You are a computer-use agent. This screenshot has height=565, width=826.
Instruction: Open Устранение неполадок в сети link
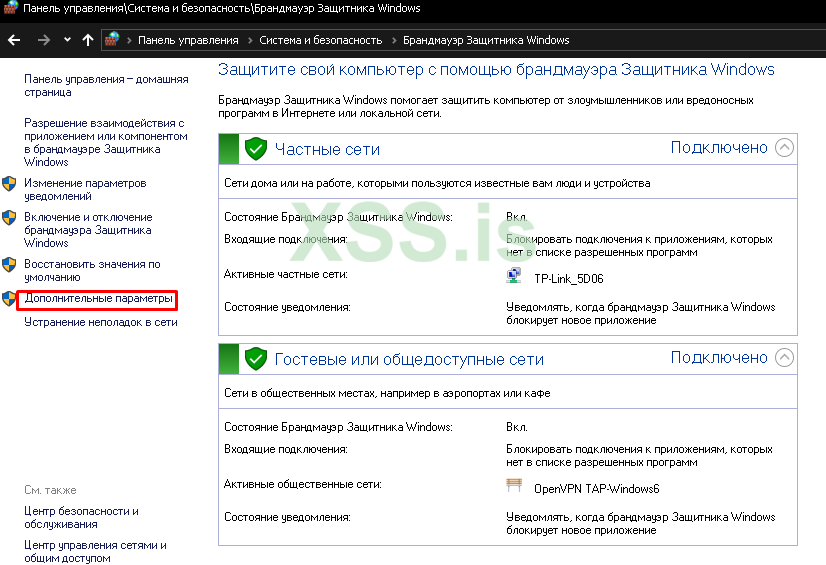101,323
